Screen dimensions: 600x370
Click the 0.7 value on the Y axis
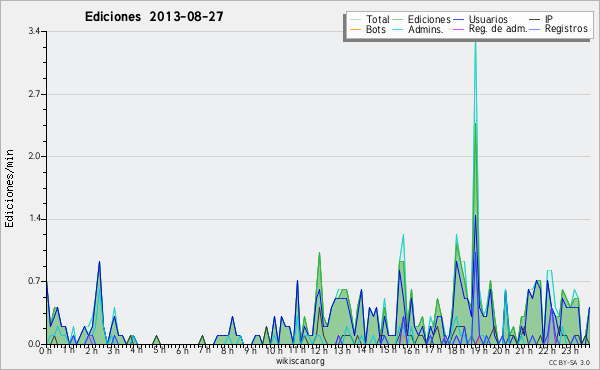click(x=34, y=281)
